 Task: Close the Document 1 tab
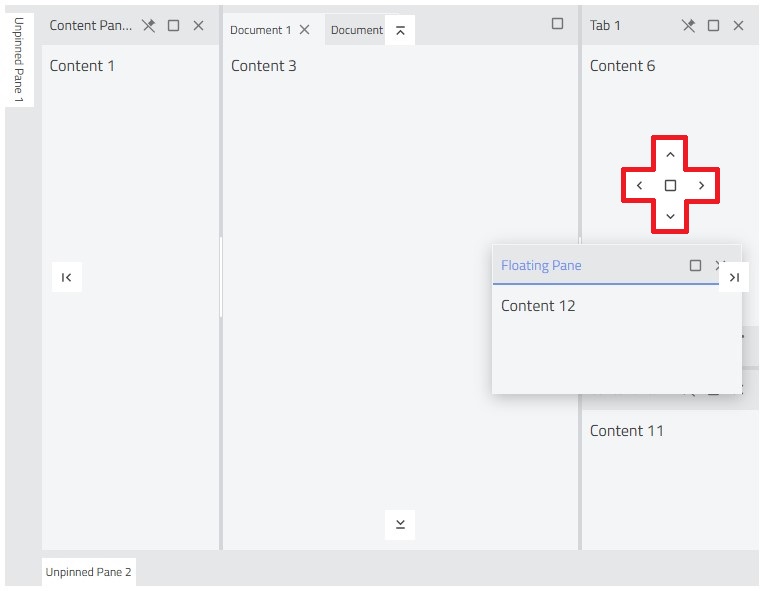(305, 30)
